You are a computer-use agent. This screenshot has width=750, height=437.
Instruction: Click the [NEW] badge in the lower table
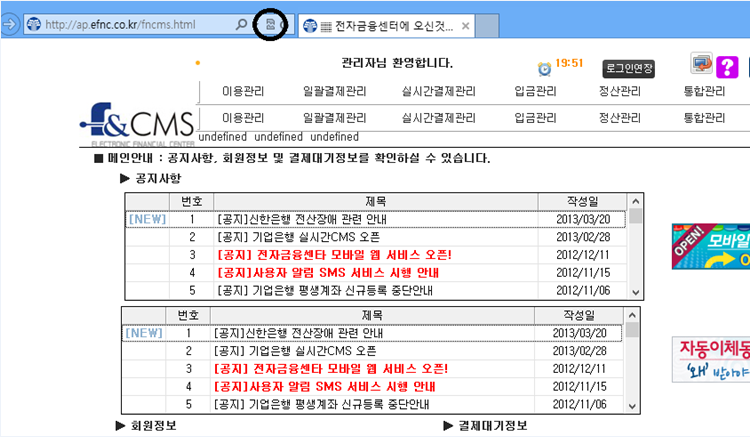[144, 333]
